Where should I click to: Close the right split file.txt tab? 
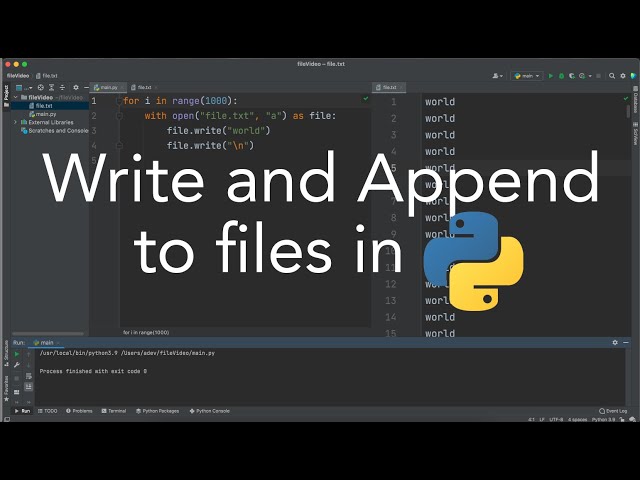pyautogui.click(x=401, y=88)
